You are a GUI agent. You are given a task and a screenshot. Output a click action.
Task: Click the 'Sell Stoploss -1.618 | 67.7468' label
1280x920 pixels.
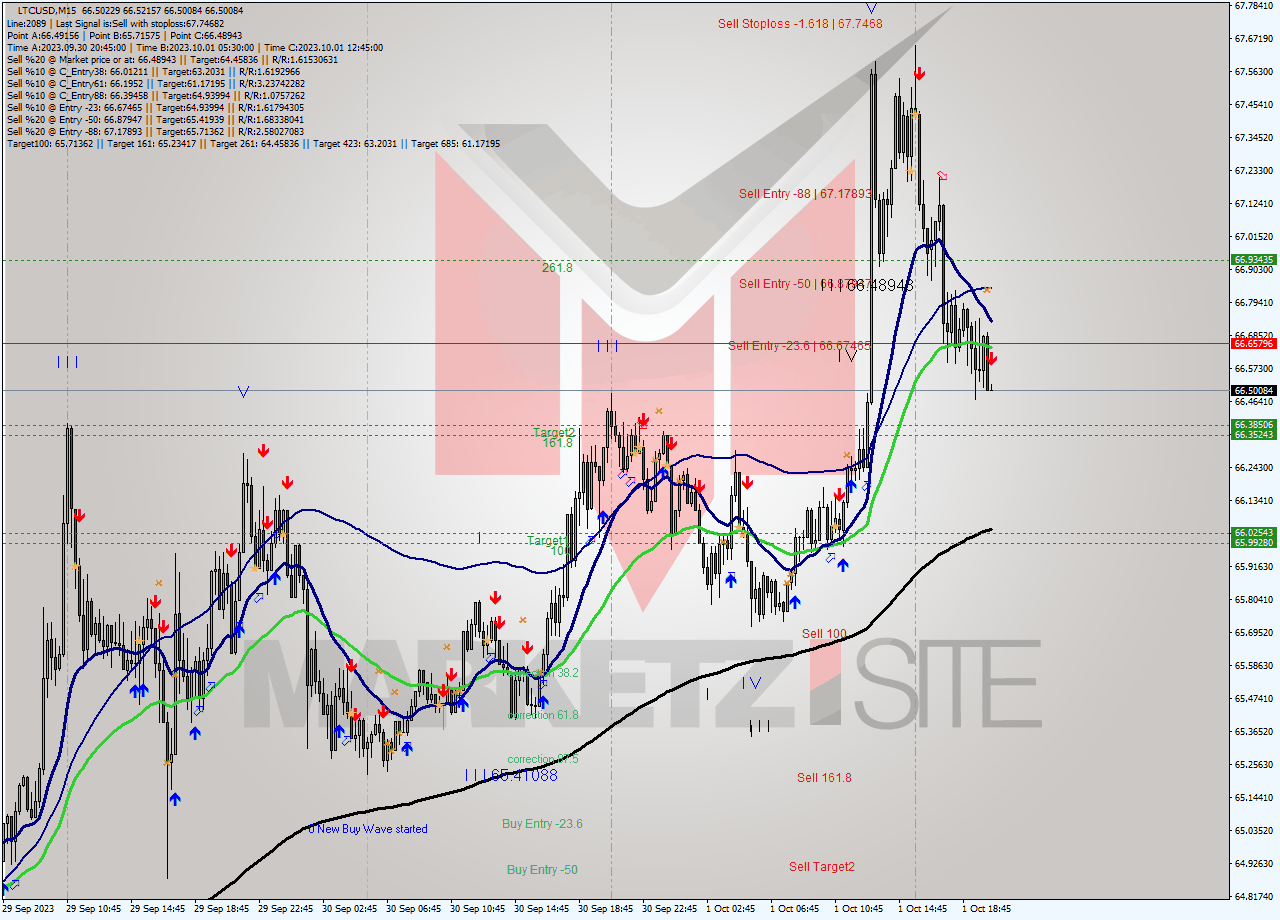(x=800, y=23)
